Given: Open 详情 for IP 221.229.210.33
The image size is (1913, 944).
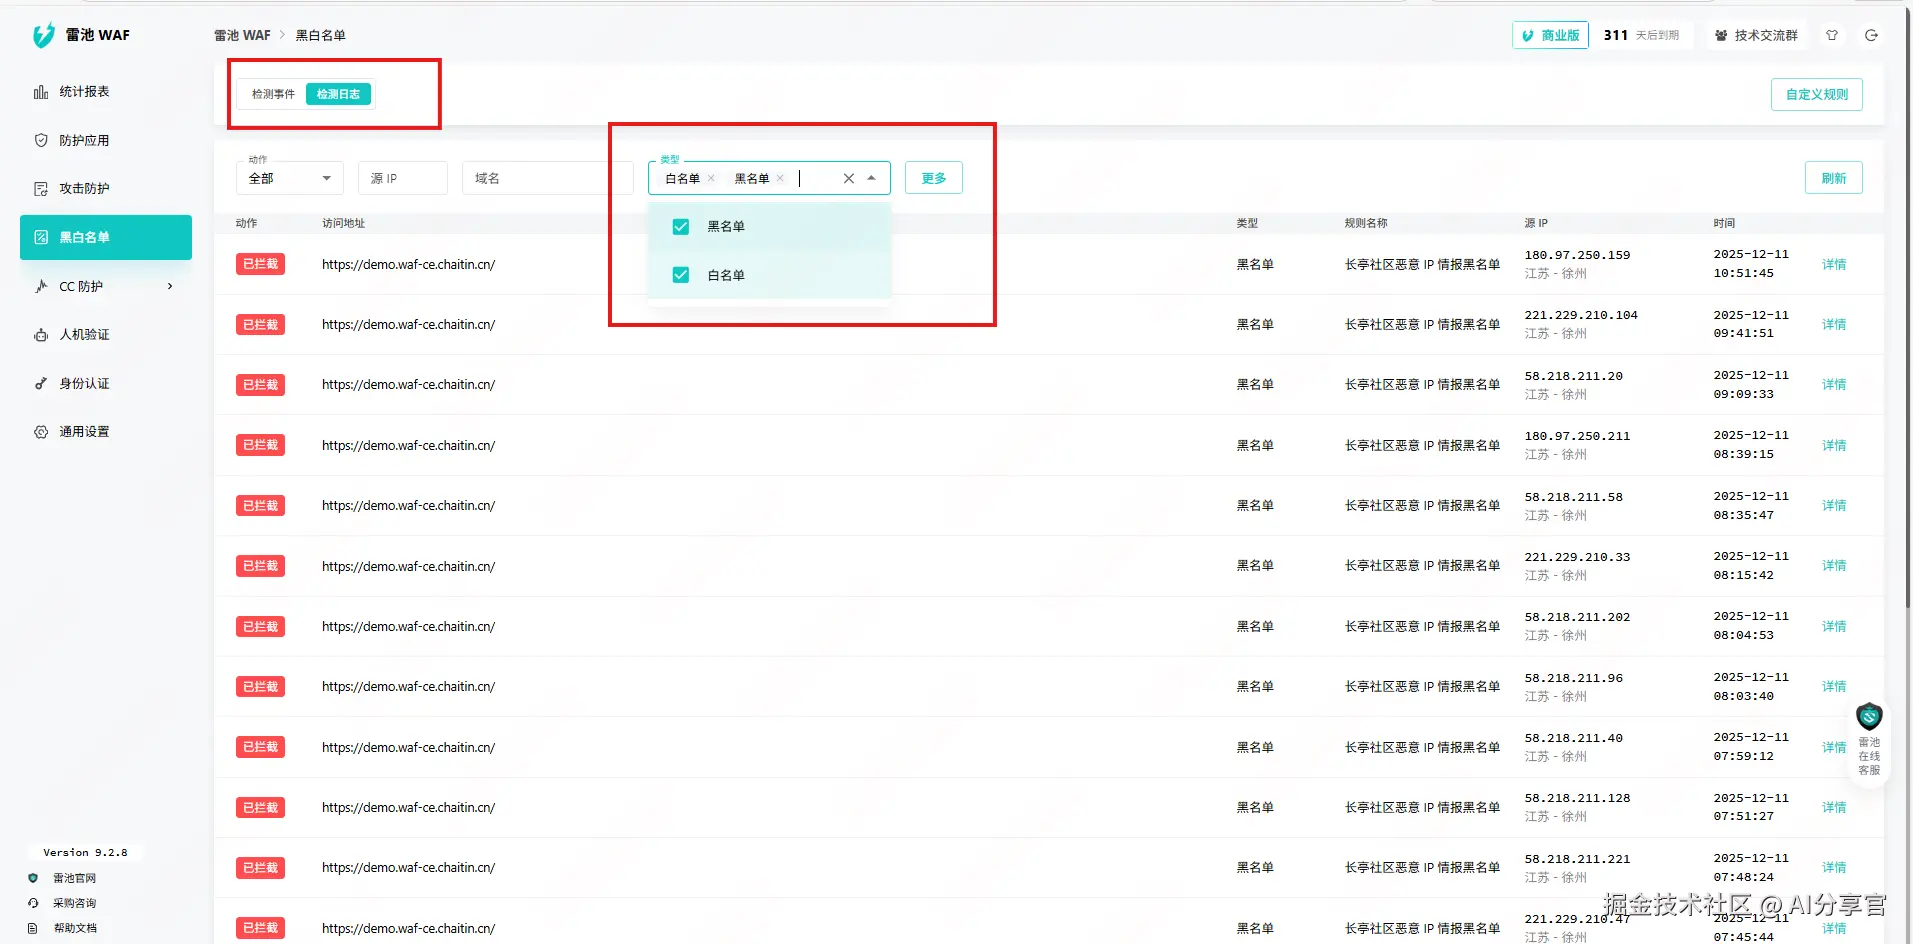Looking at the screenshot, I should point(1834,566).
